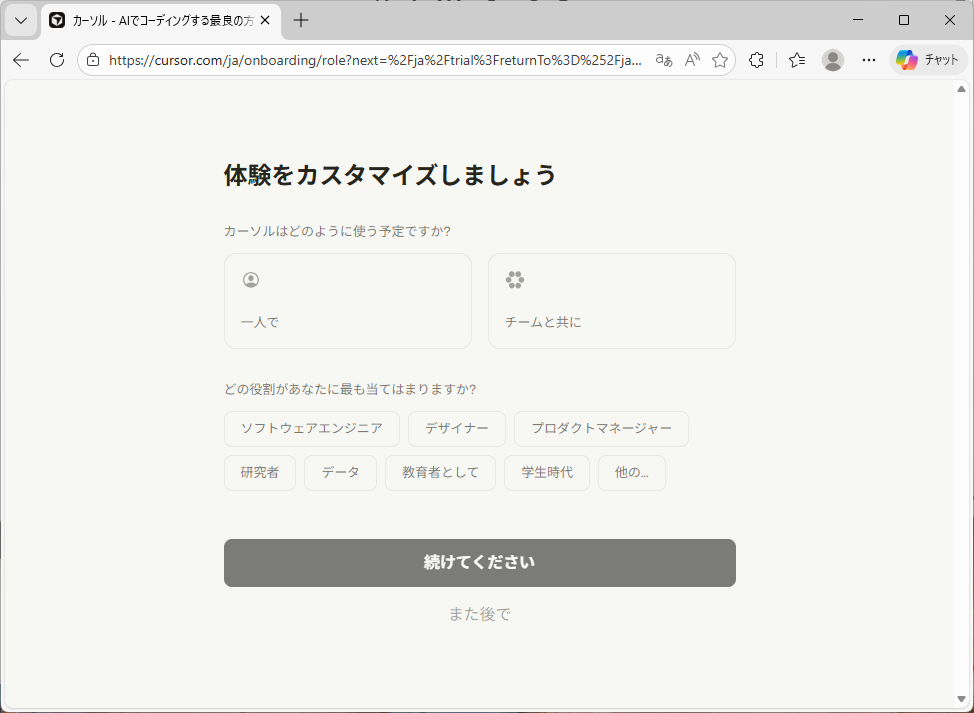Click the browser back arrow
This screenshot has height=713, width=974.
coord(21,60)
